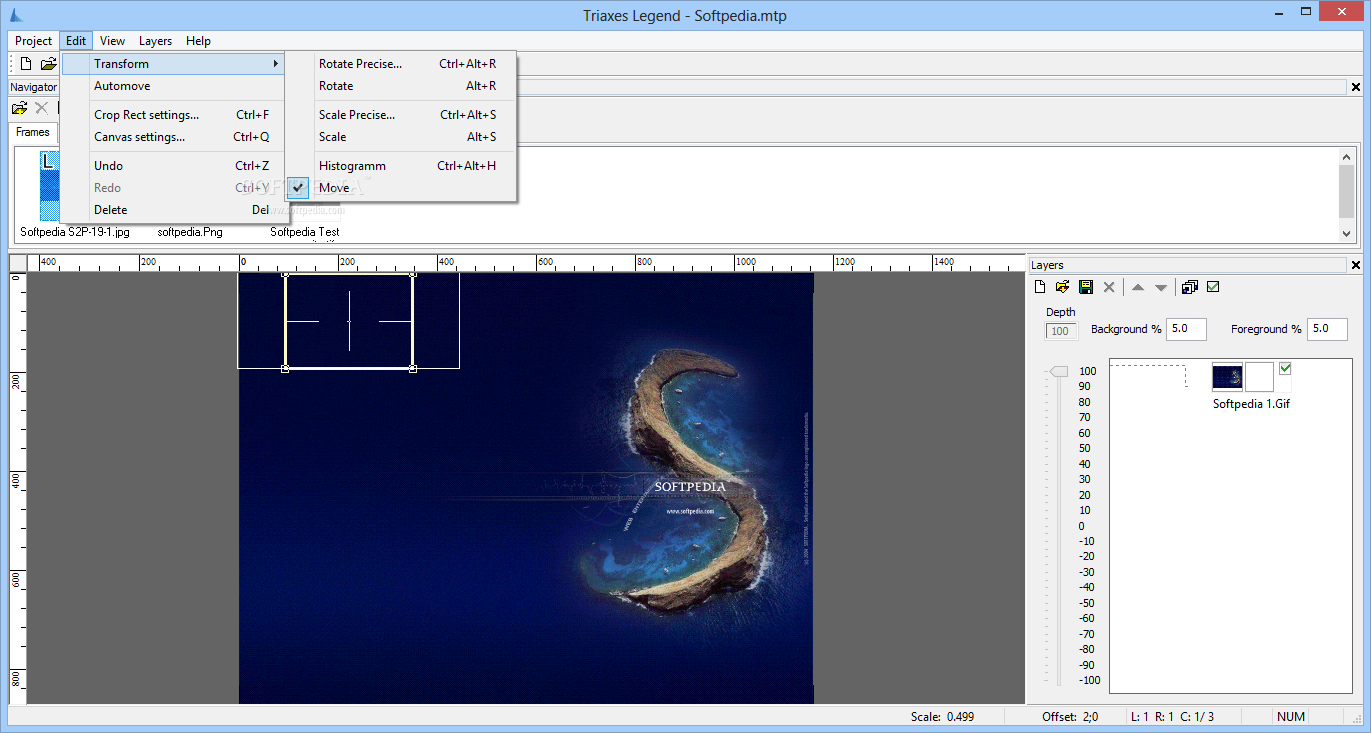Move layer down with the down arrow icon
Screen dimensions: 1371x733
point(1161,288)
